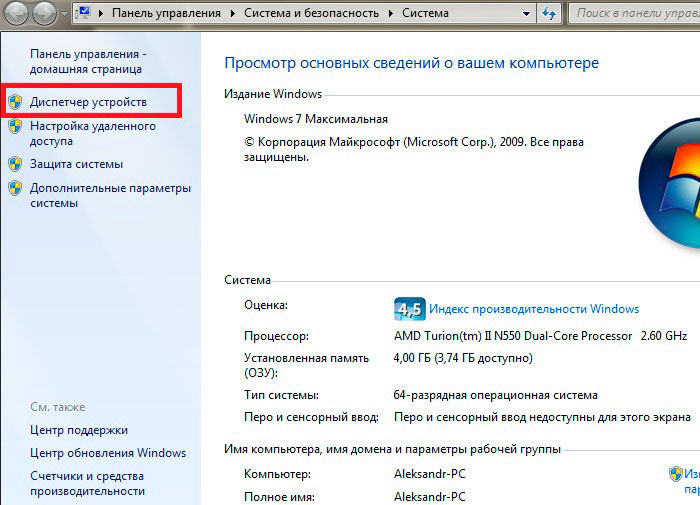Open recent pages dropdown beside navigation arrows
Viewport: 700px width, 505px height.
pos(64,13)
